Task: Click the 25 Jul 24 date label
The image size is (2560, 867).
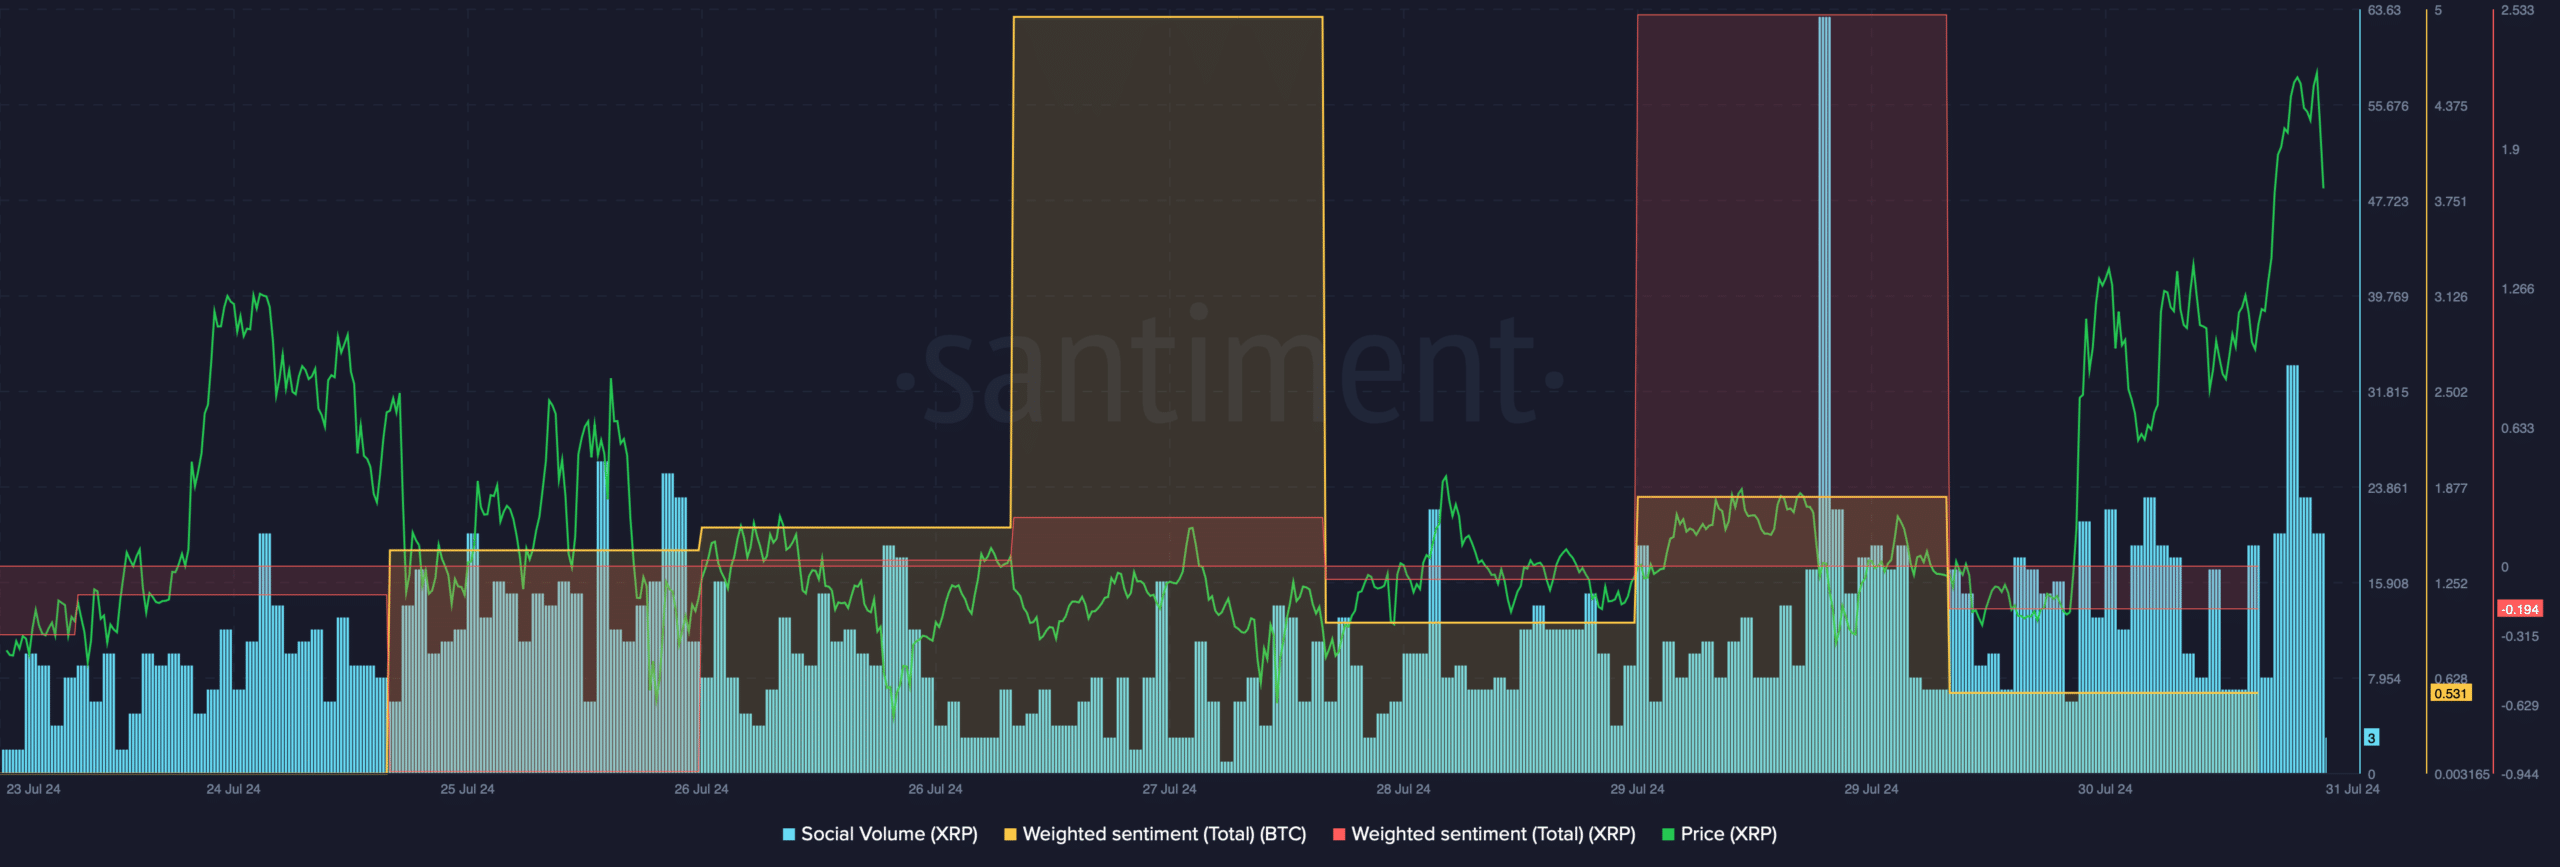Action: [x=467, y=789]
